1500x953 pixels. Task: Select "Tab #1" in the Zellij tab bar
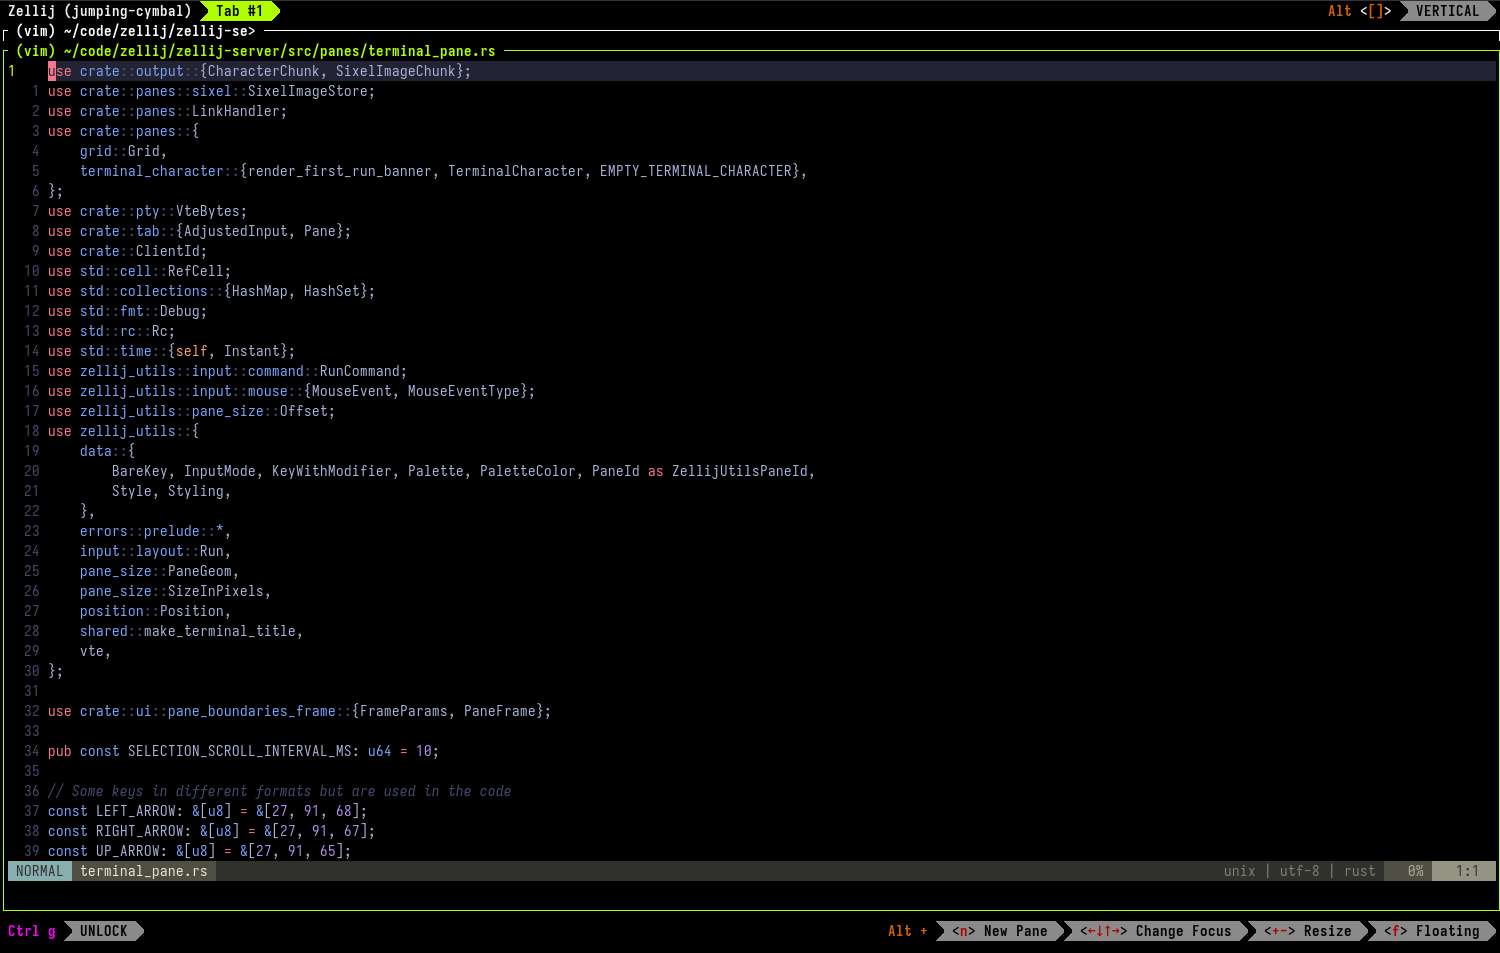[x=240, y=11]
